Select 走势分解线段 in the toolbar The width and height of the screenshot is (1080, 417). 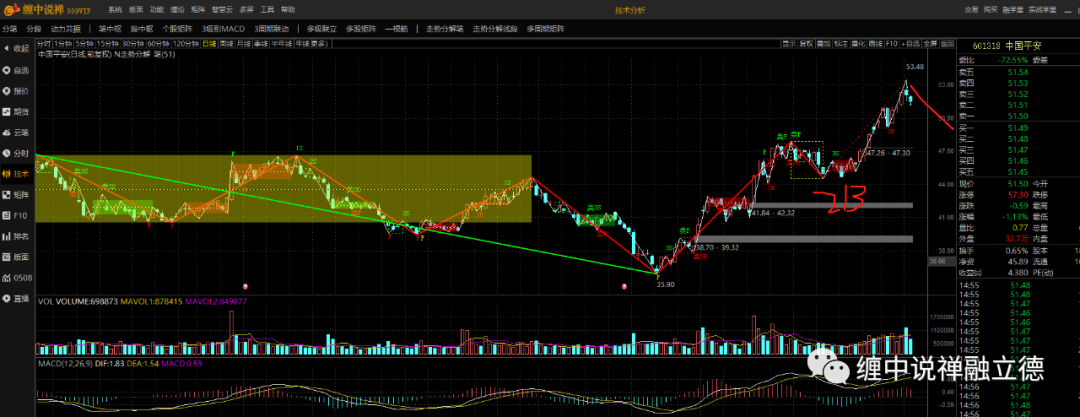click(x=495, y=29)
